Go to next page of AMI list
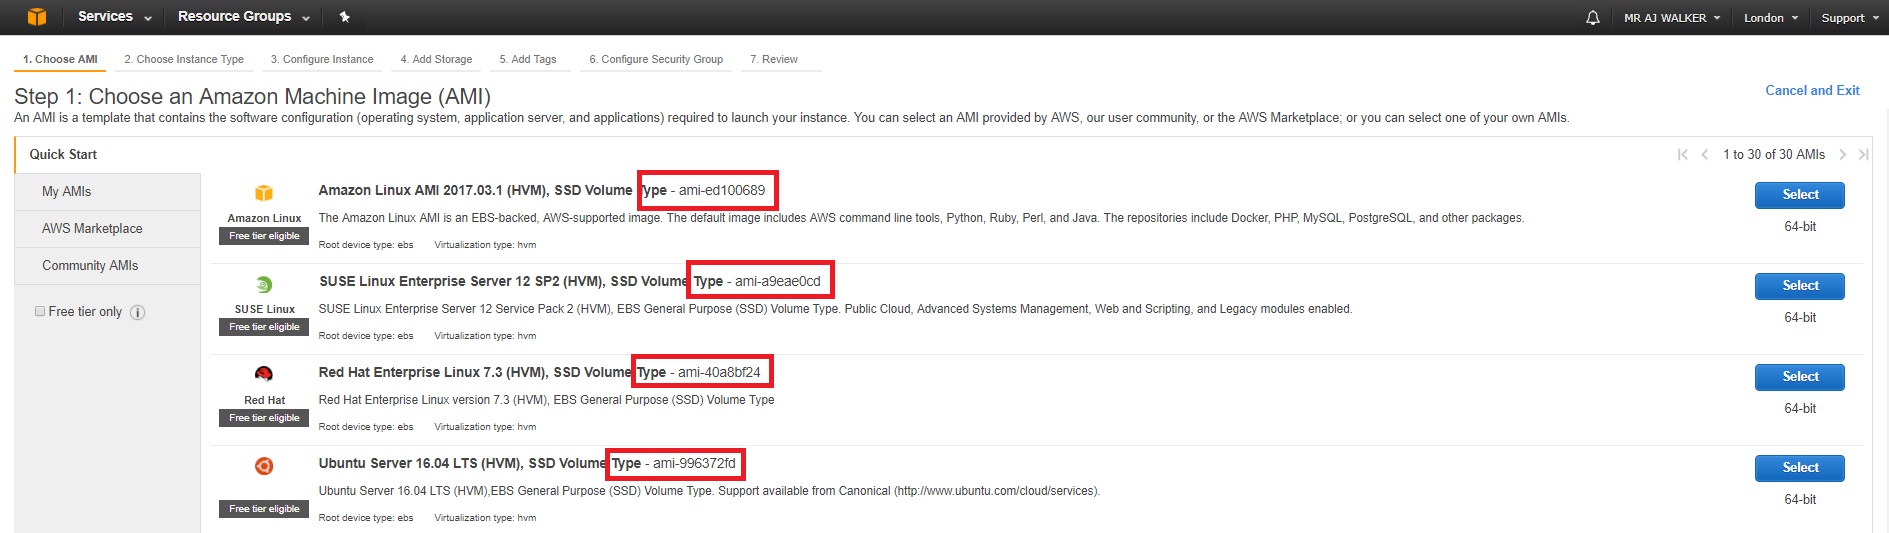The width and height of the screenshot is (1889, 533). [1842, 154]
